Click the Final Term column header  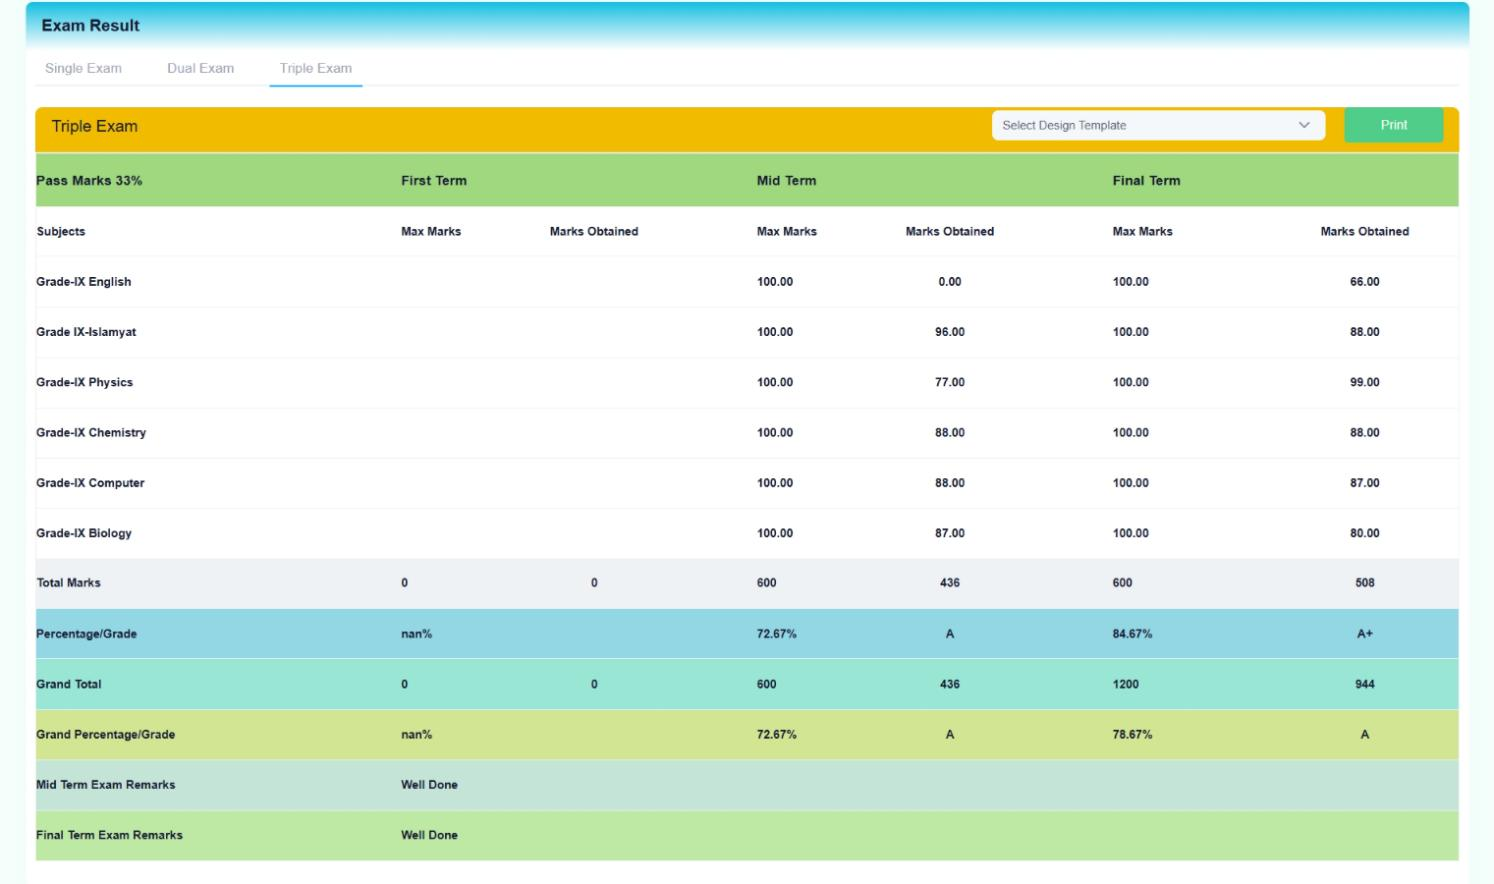click(x=1146, y=181)
